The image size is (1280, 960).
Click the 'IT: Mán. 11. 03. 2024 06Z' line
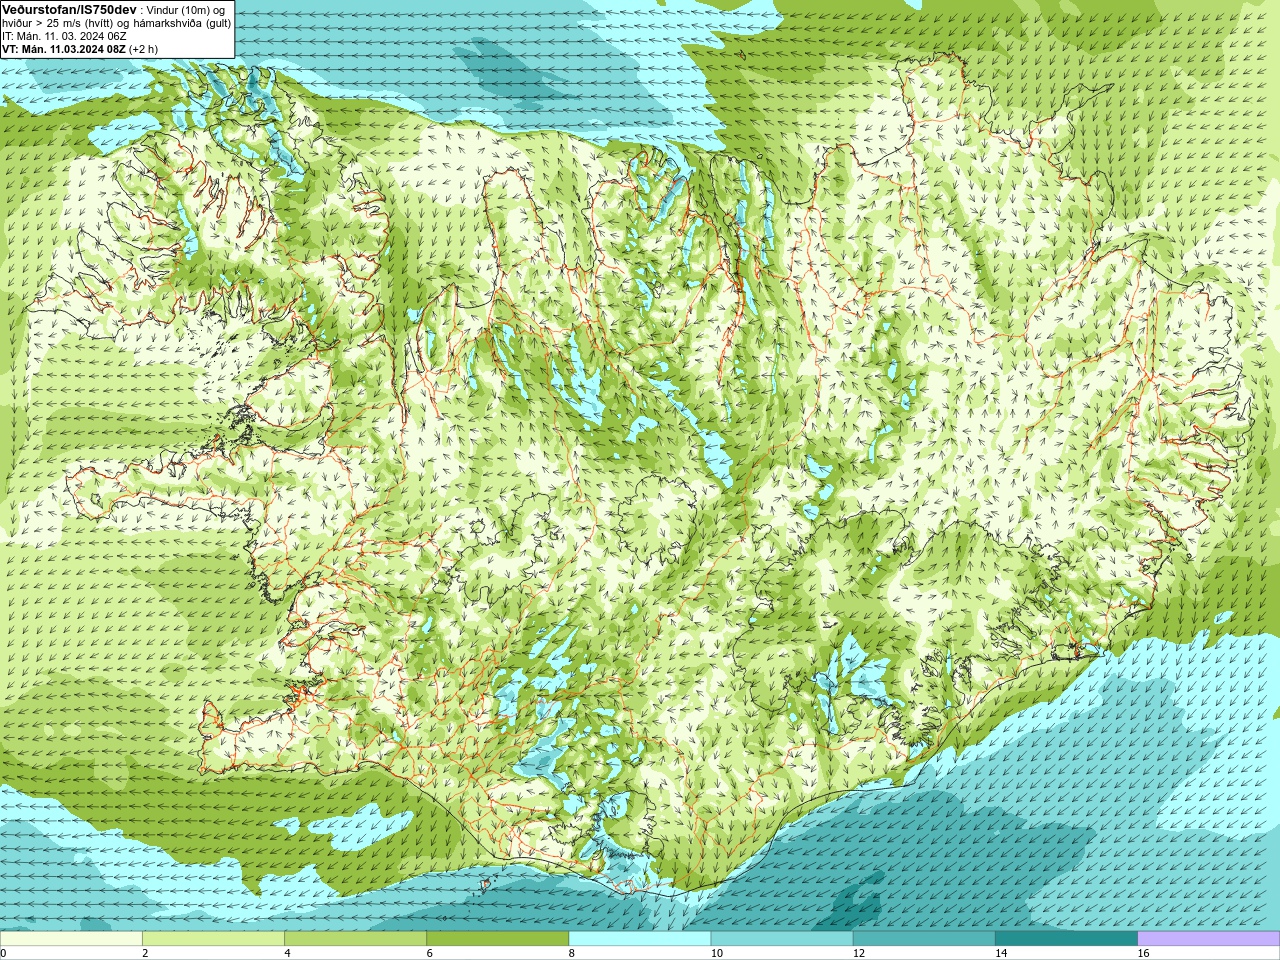(64, 36)
